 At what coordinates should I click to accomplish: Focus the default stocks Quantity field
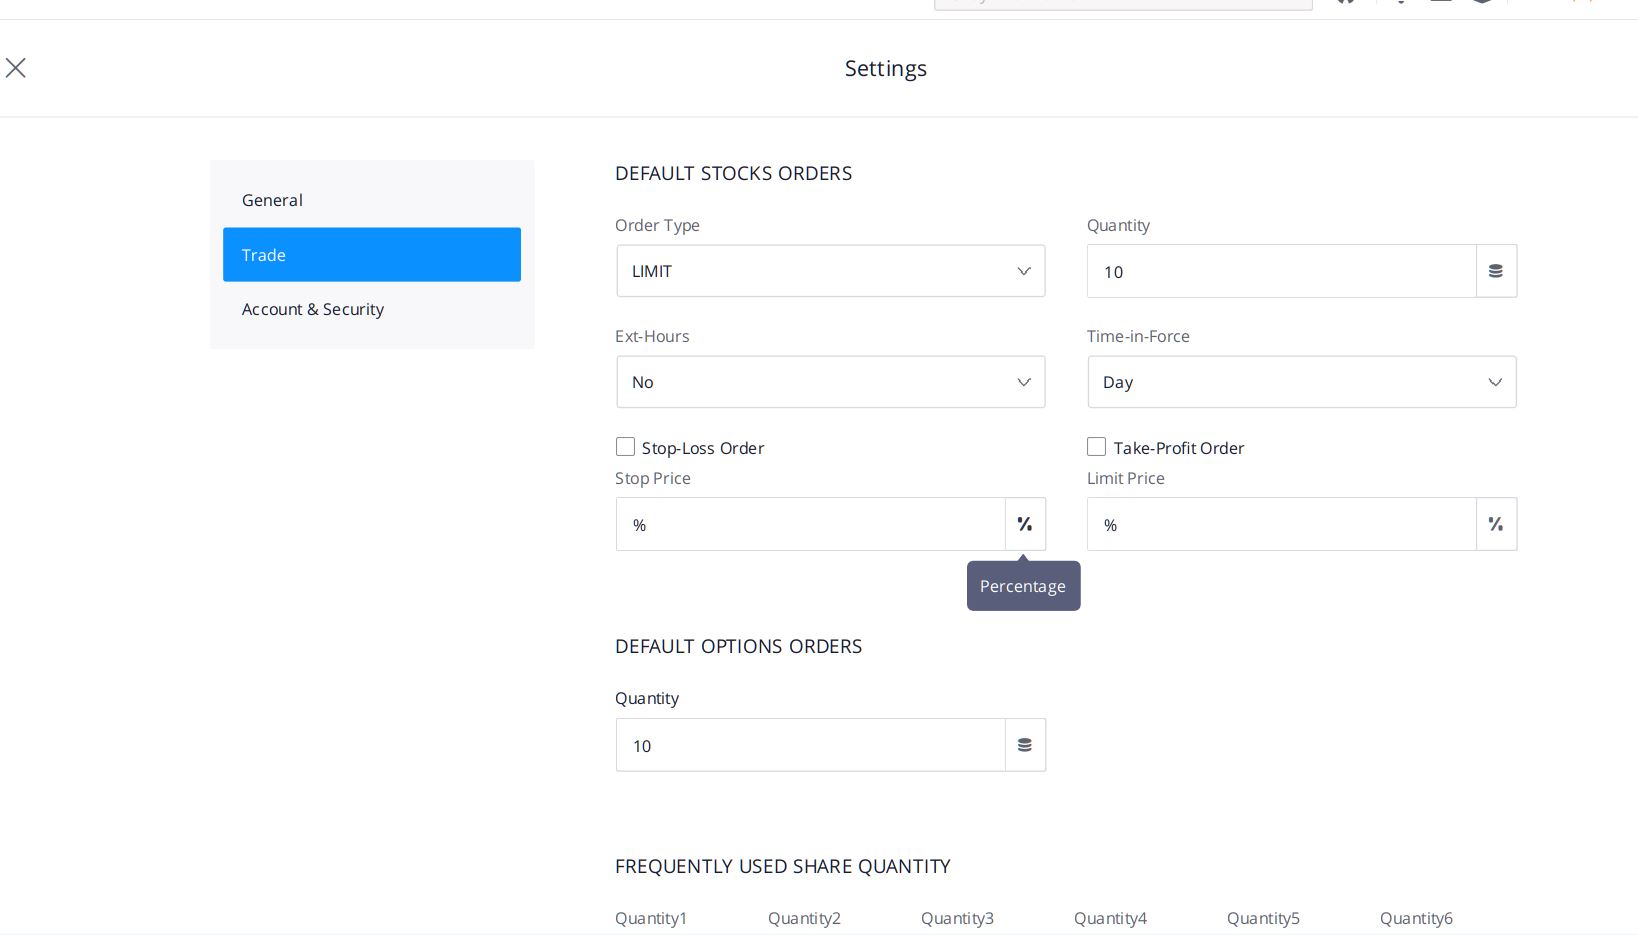[x=1282, y=271]
